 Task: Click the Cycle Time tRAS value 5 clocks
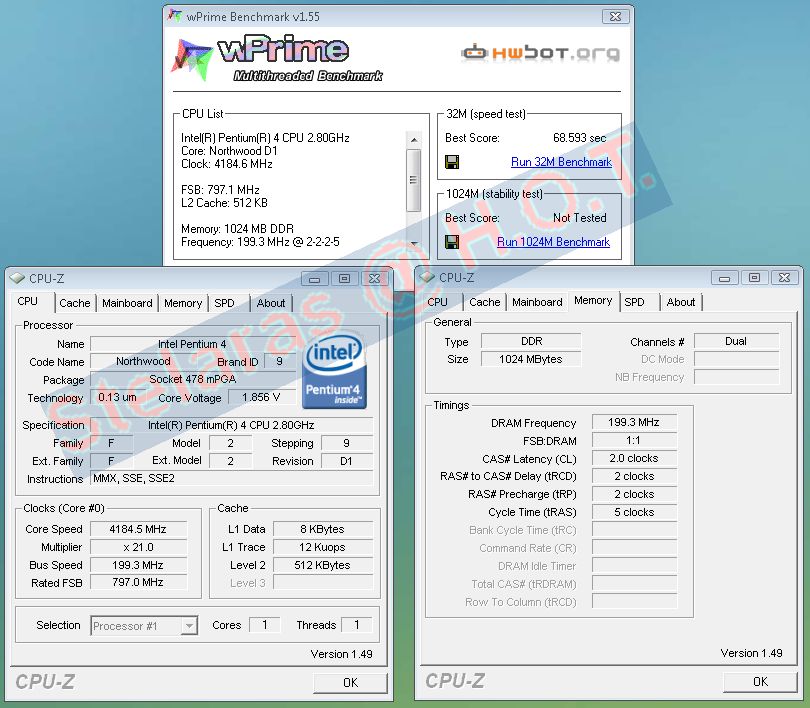[634, 512]
